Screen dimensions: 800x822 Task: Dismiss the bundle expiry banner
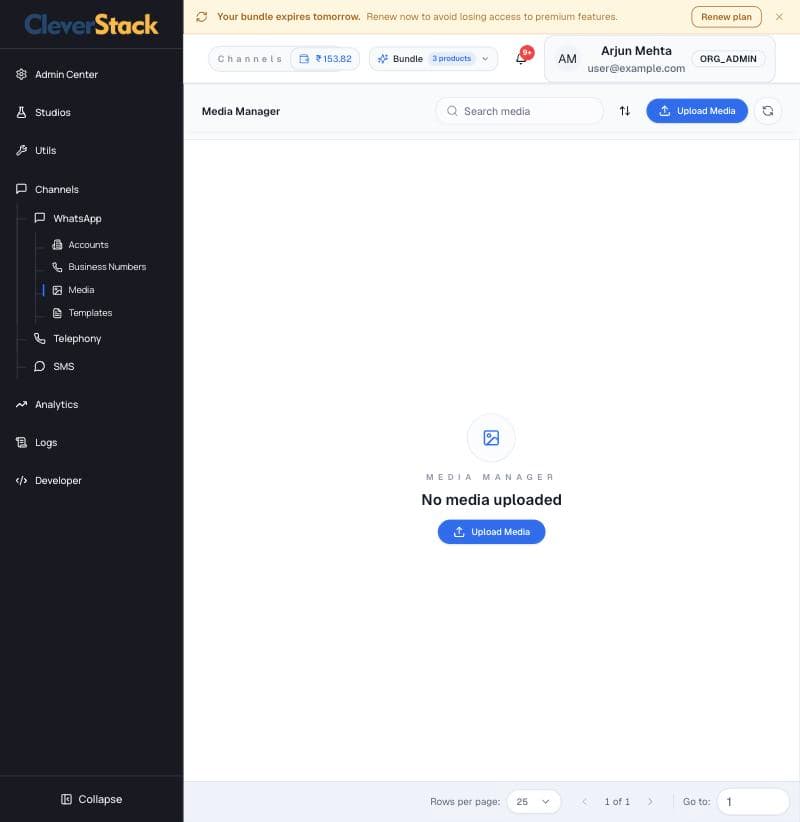pos(779,17)
